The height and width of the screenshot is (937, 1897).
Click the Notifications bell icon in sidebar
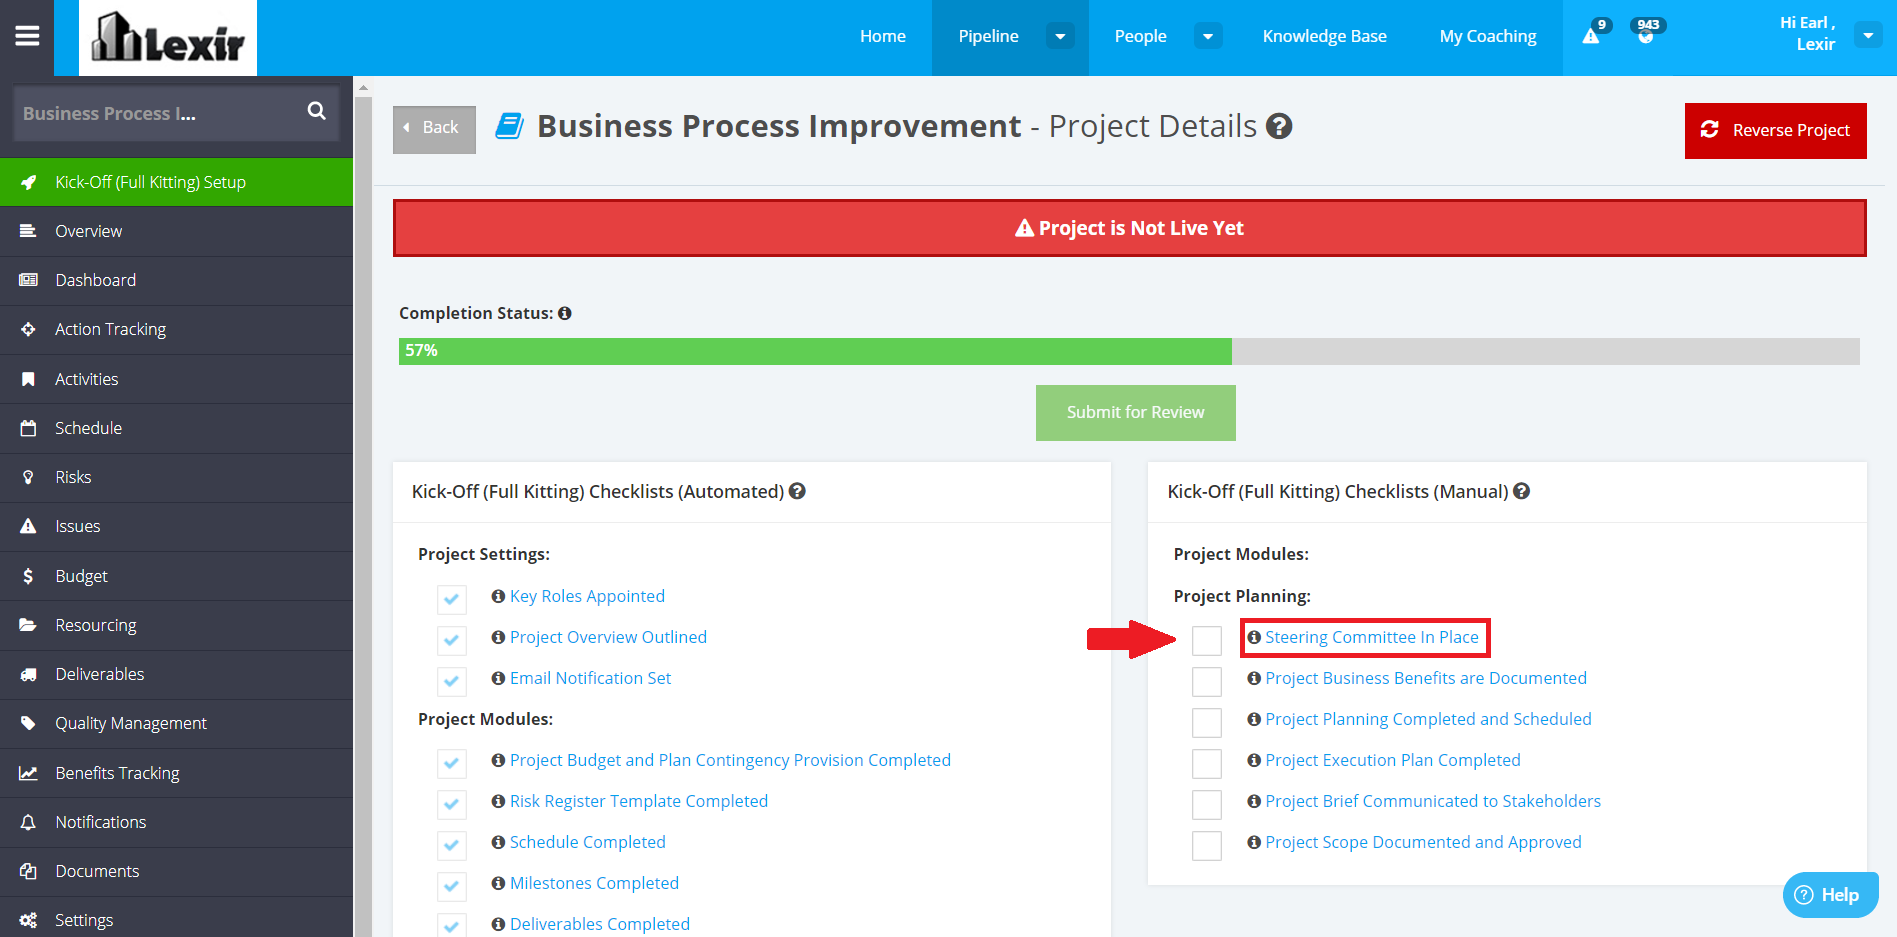pos(29,822)
